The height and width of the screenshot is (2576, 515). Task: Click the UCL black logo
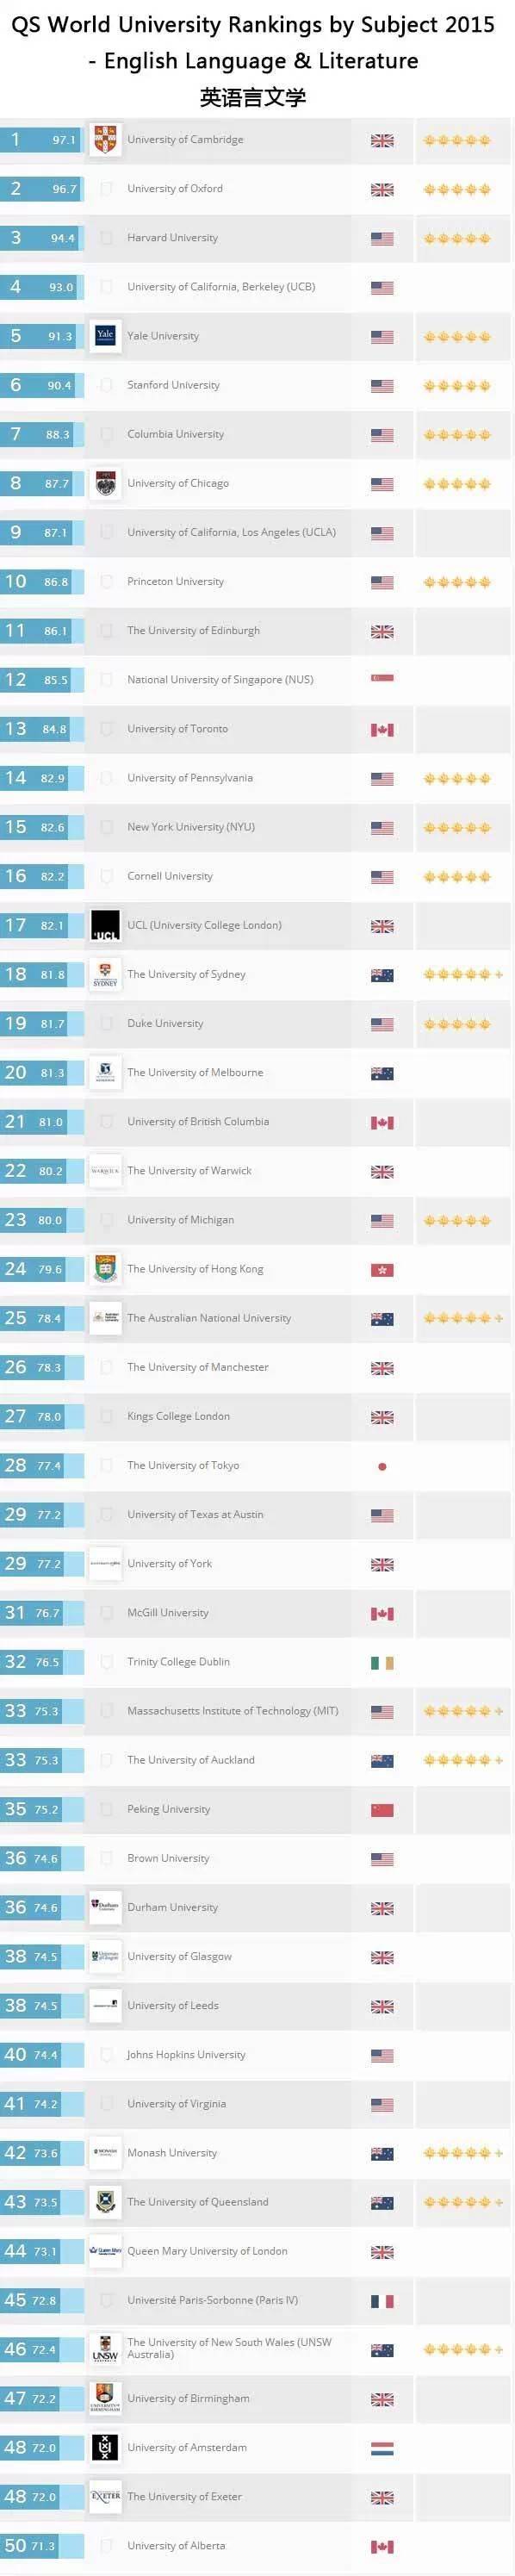pos(105,925)
